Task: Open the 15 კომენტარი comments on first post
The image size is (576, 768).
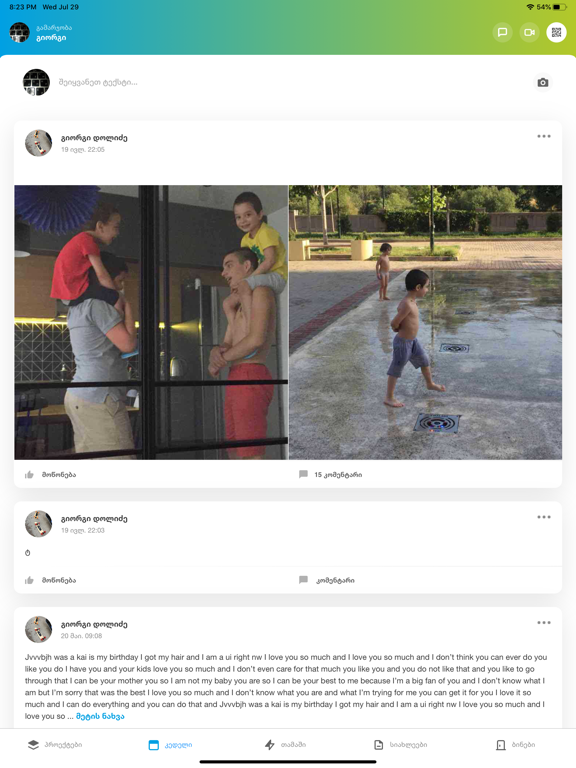Action: tap(331, 475)
